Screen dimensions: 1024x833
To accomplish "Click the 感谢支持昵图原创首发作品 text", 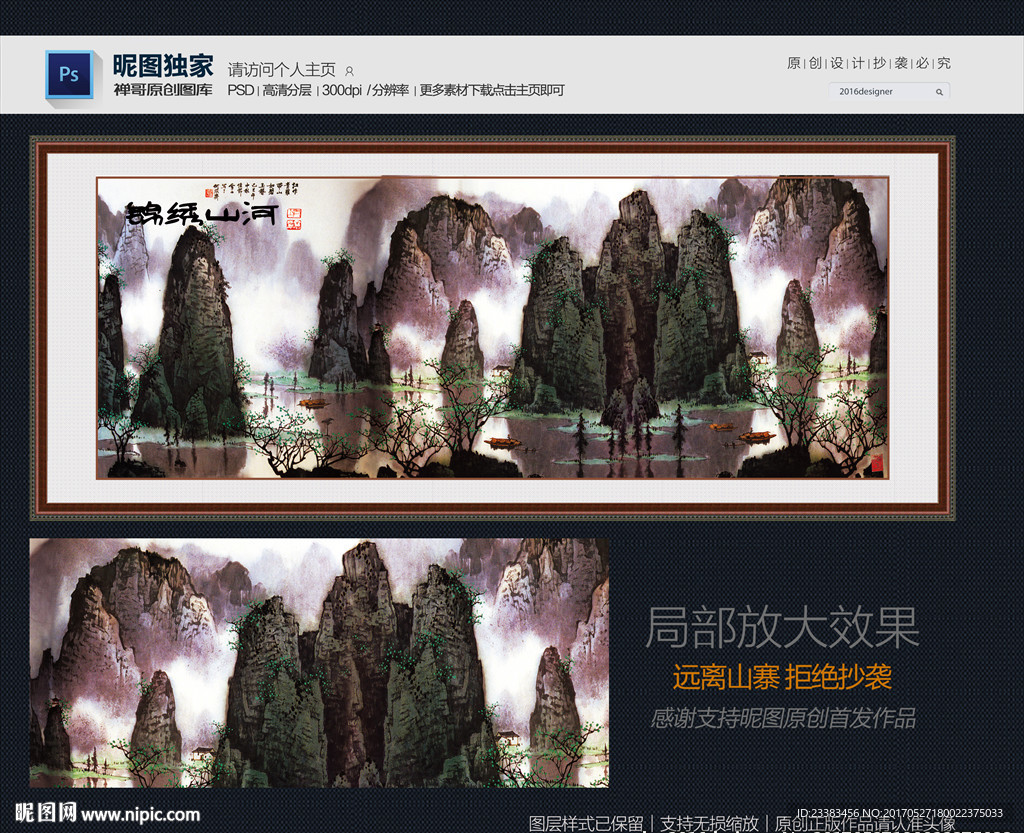I will (x=783, y=718).
